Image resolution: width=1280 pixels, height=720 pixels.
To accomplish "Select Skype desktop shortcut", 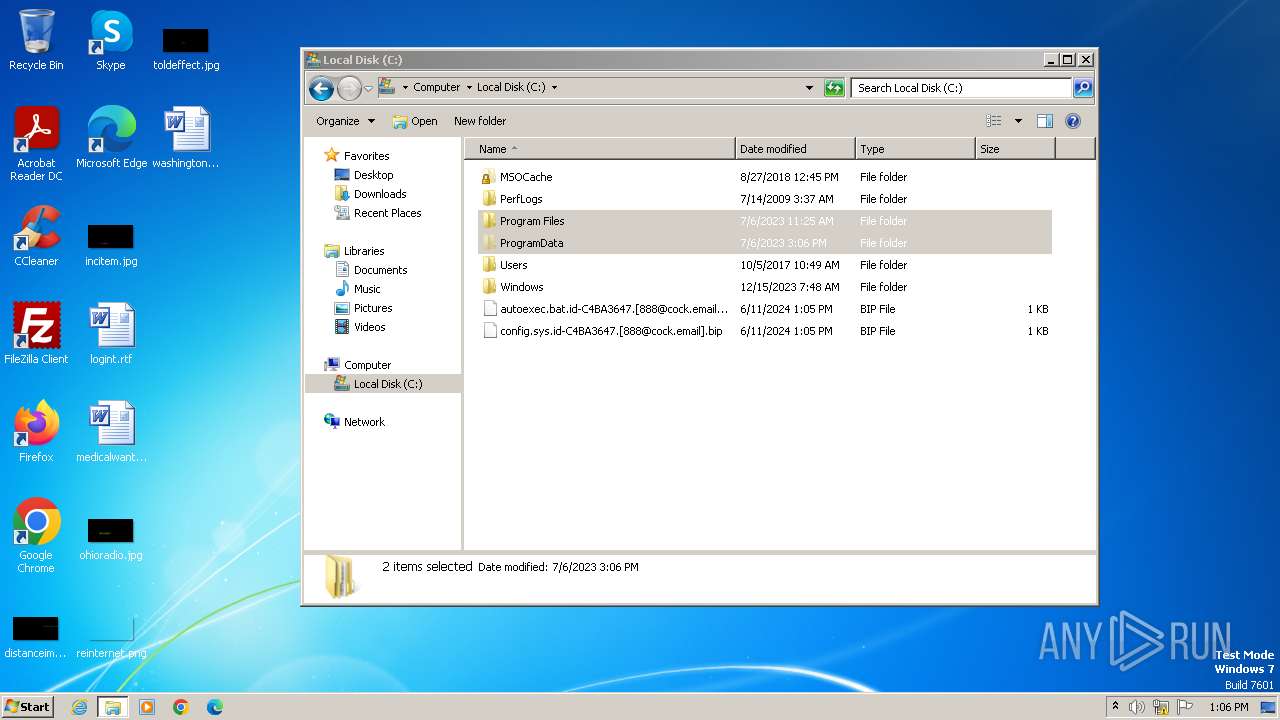I will pos(111,40).
